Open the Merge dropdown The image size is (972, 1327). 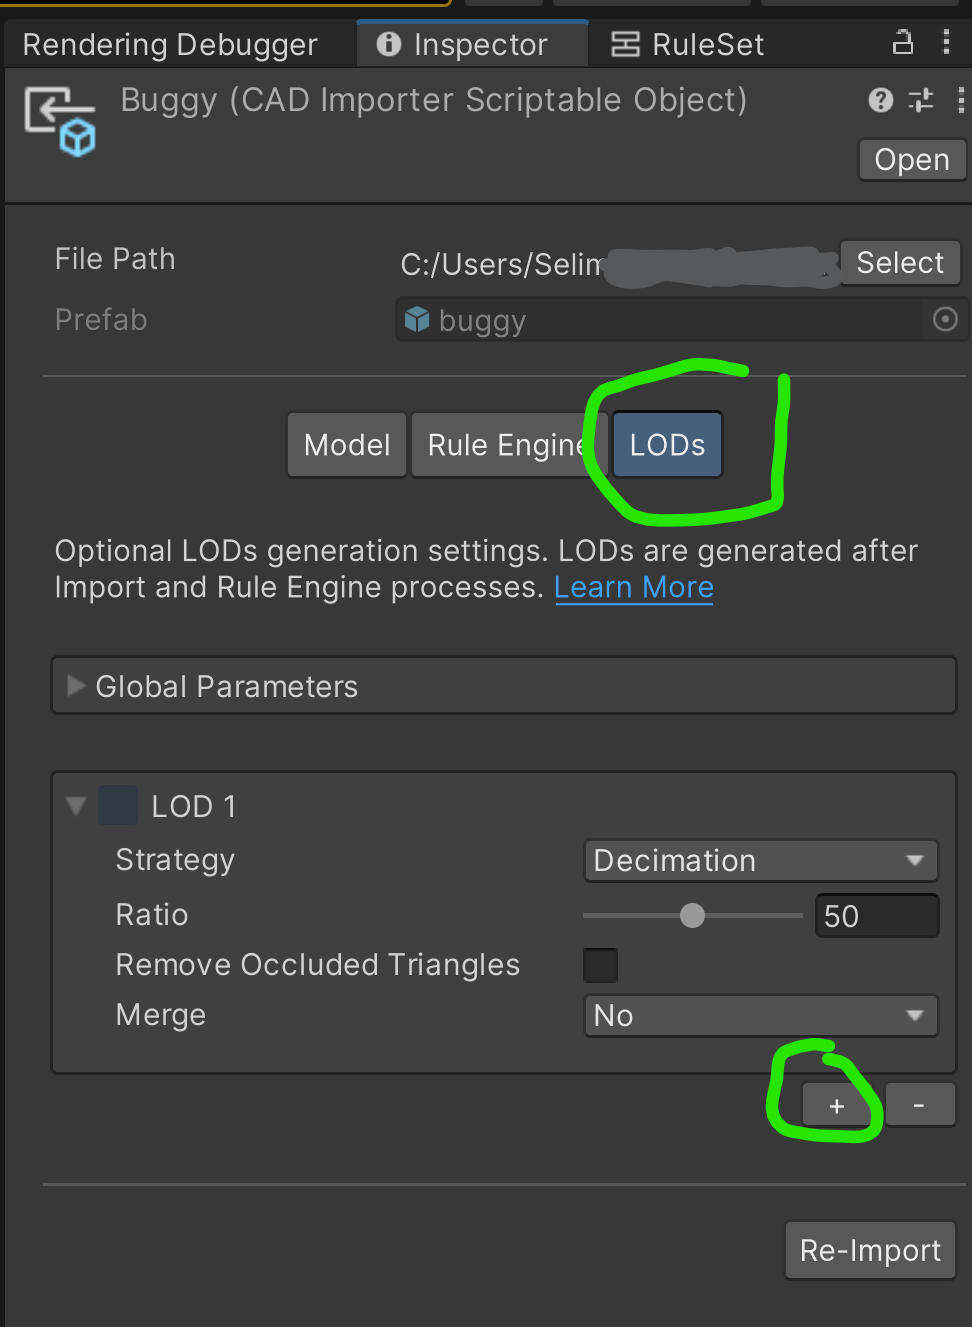(x=760, y=1016)
